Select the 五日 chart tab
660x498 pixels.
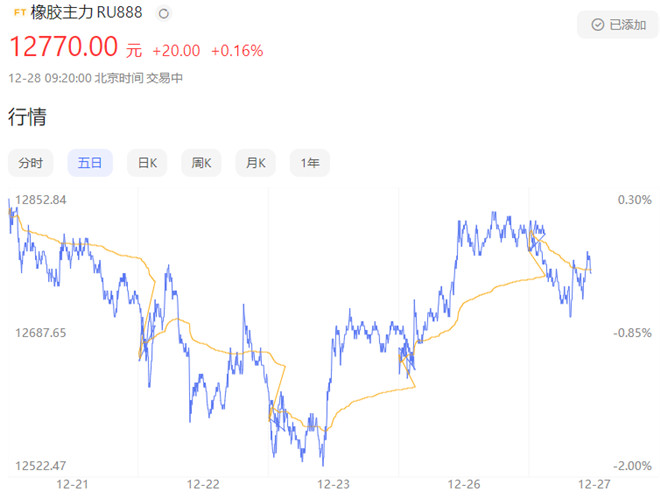(90, 162)
